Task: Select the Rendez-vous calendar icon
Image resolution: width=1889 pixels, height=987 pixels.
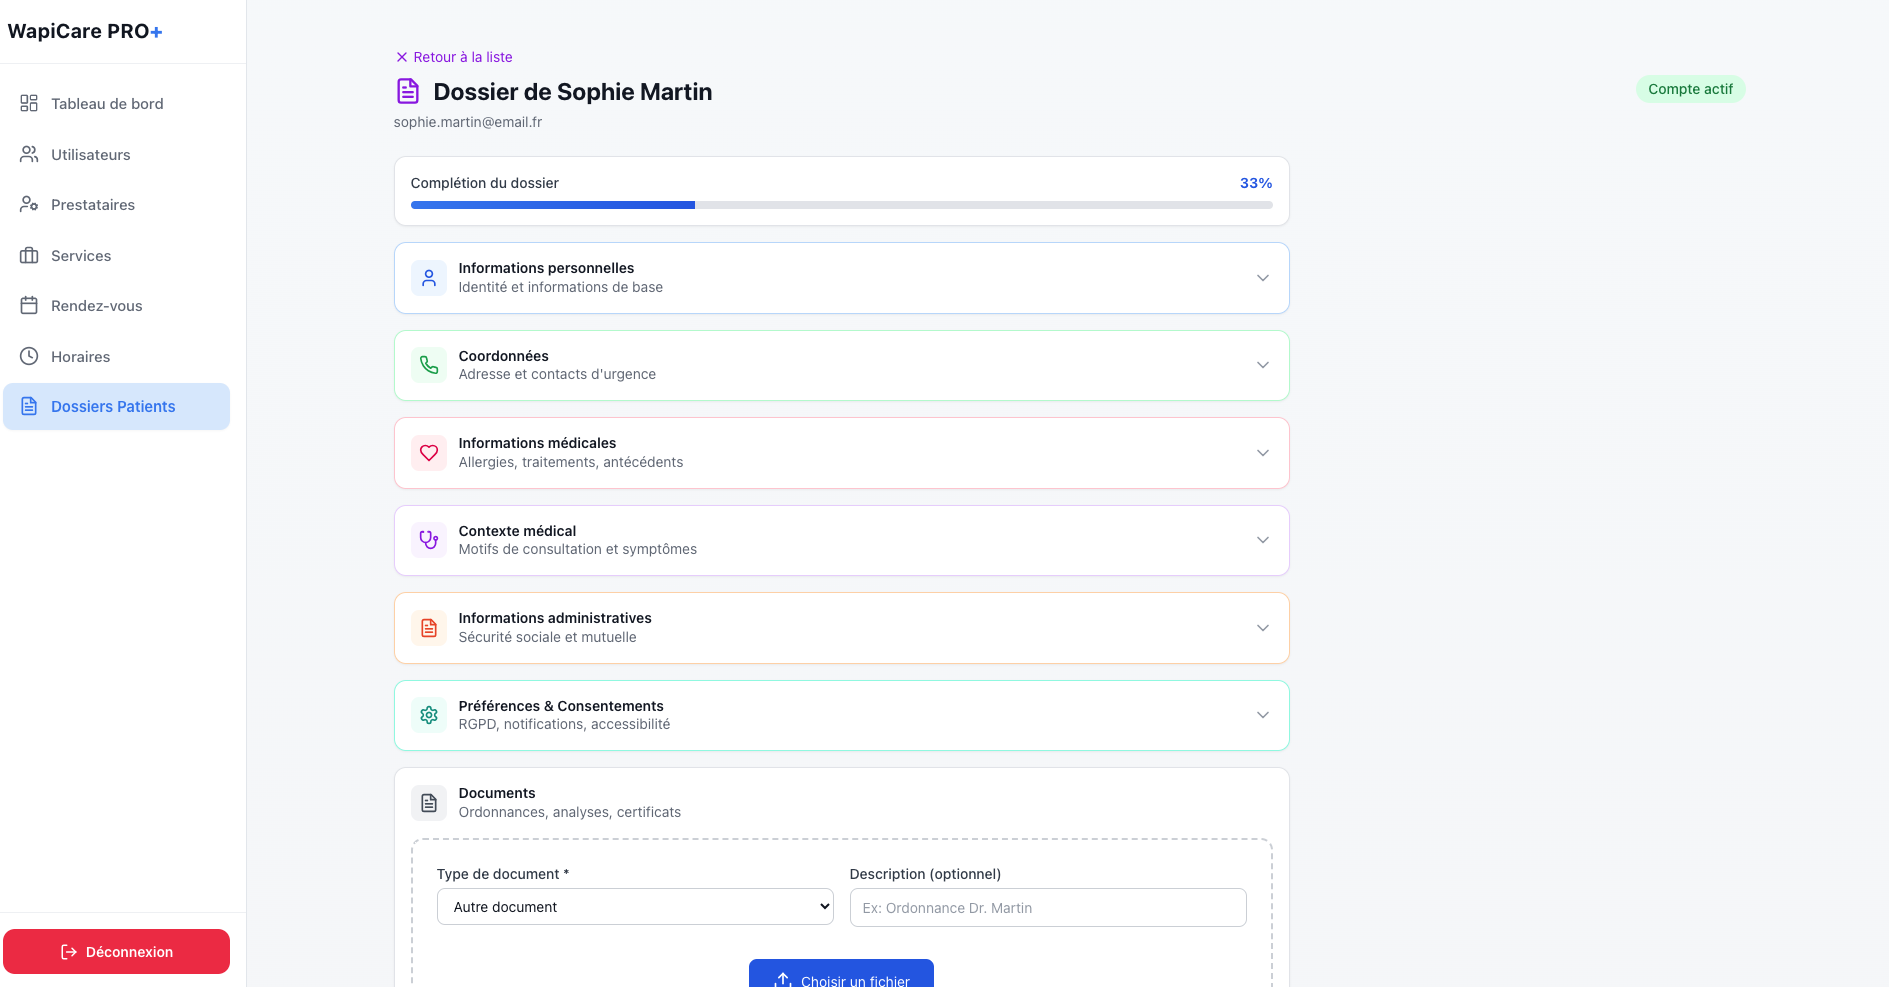Action: 28,305
